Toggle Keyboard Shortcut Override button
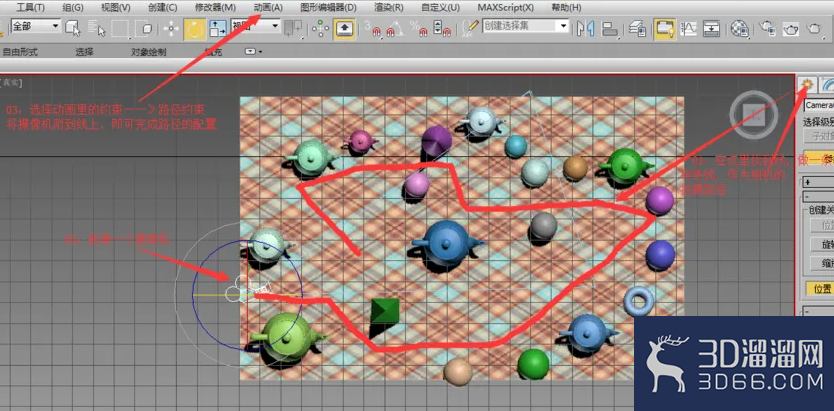The width and height of the screenshot is (834, 411). (x=344, y=29)
